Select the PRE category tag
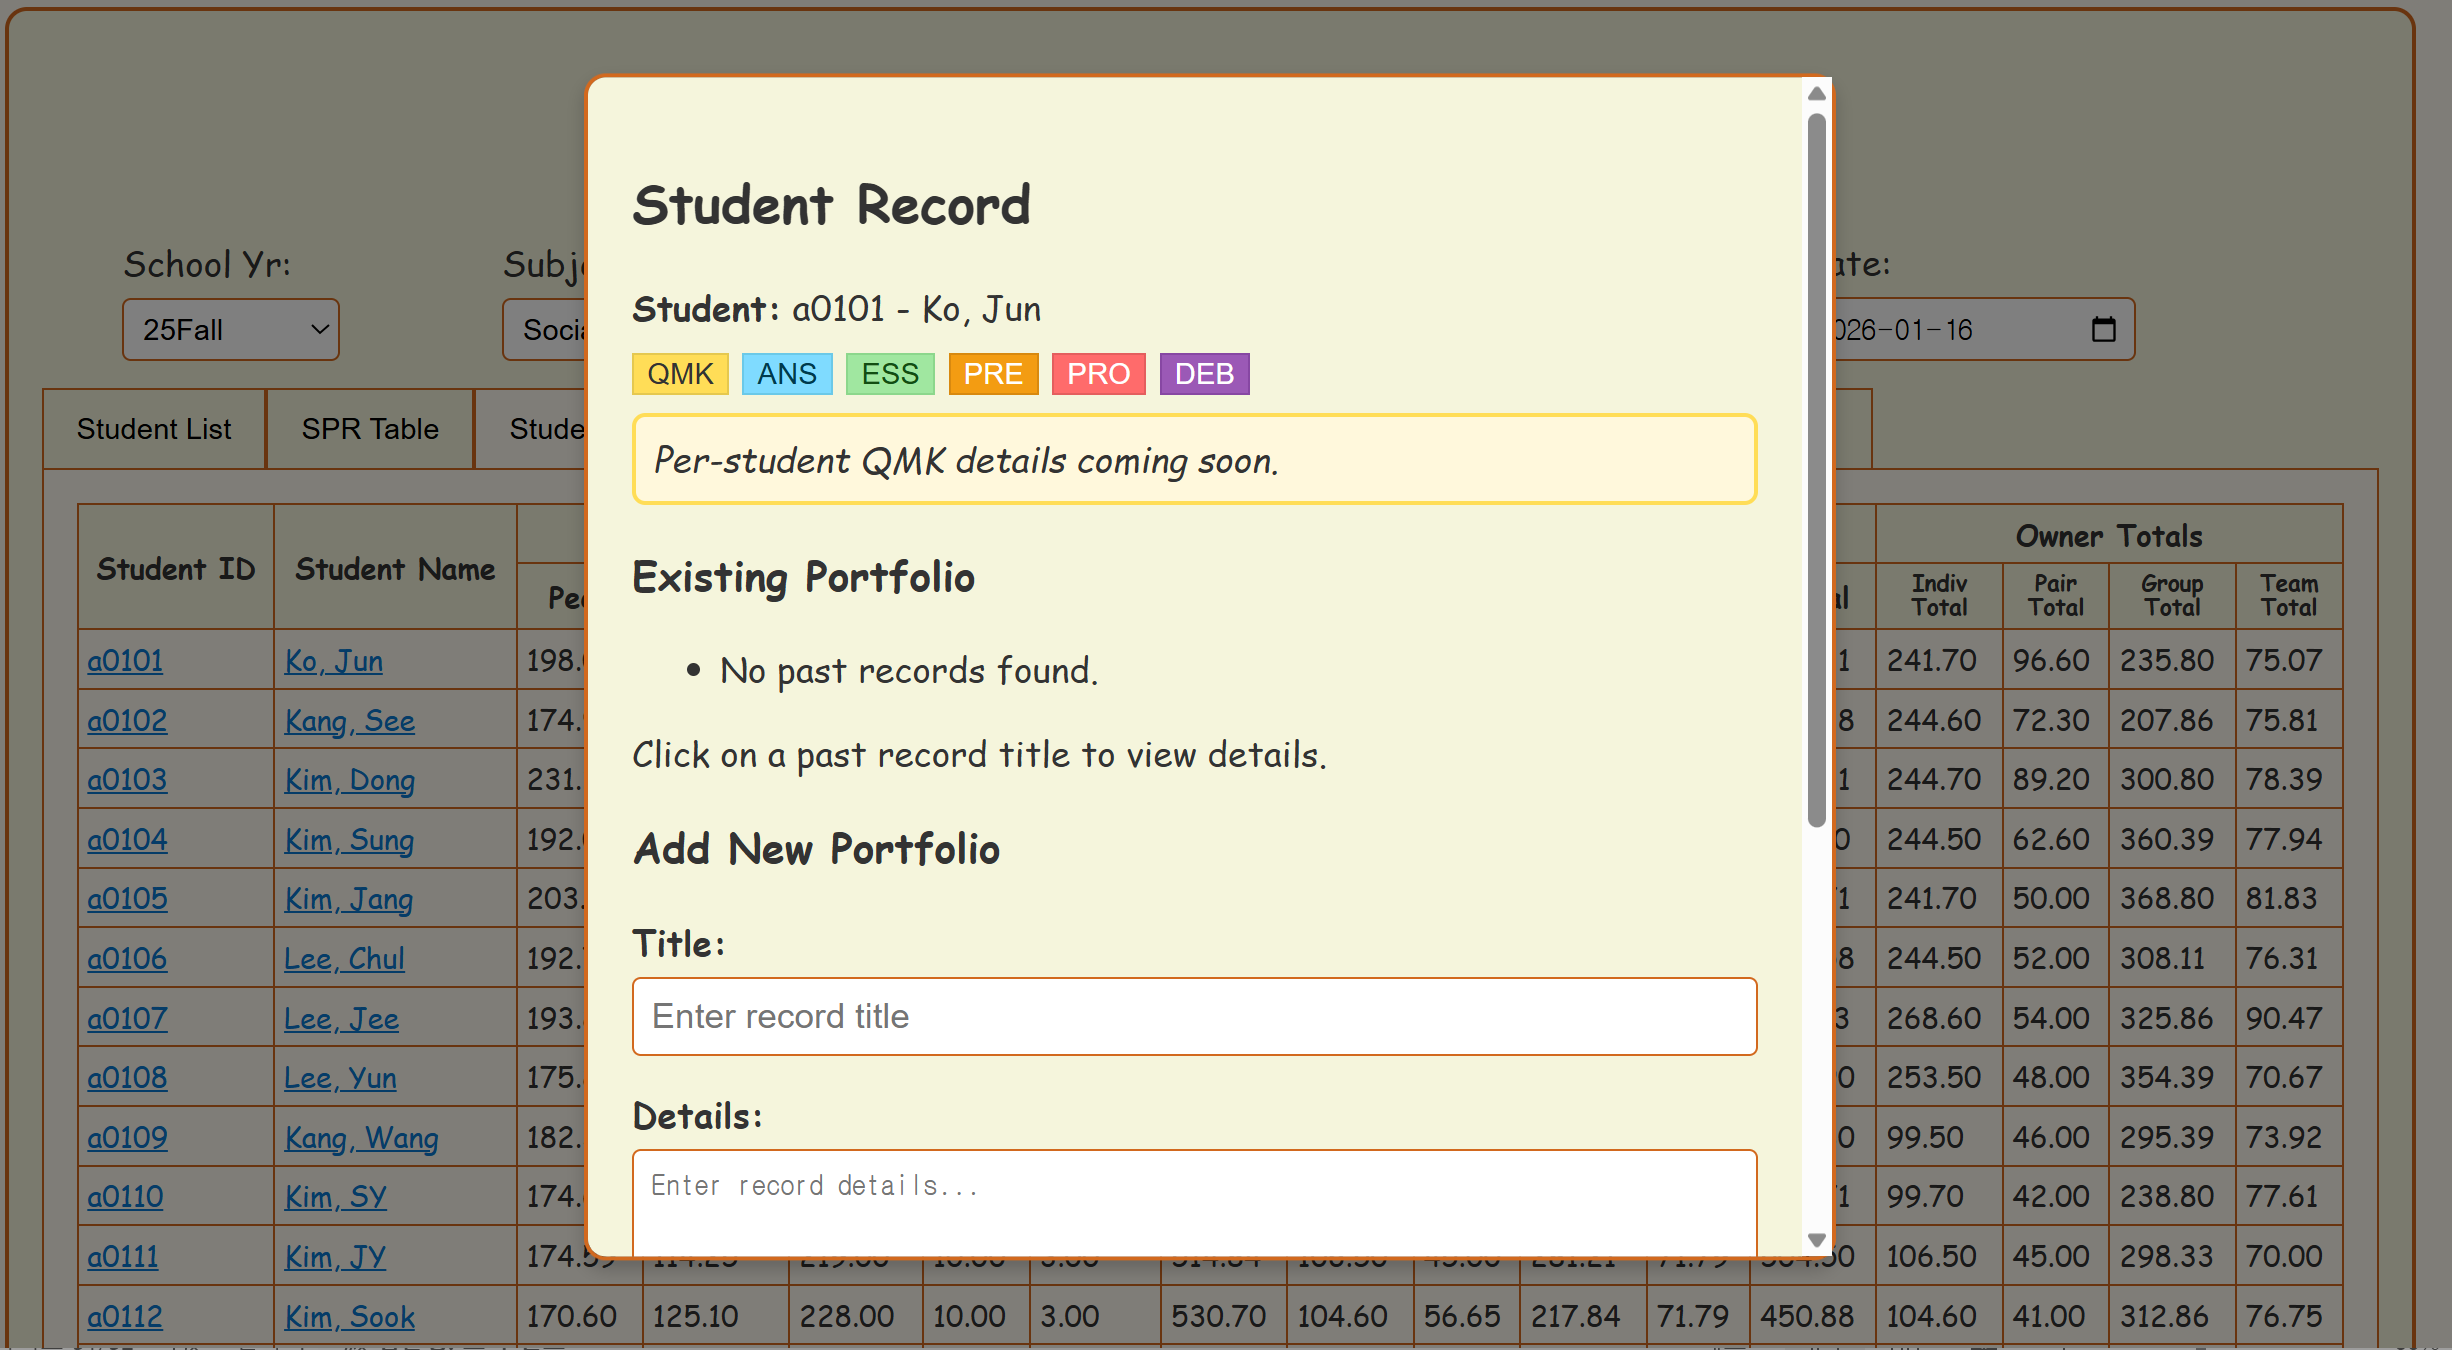 tap(992, 374)
